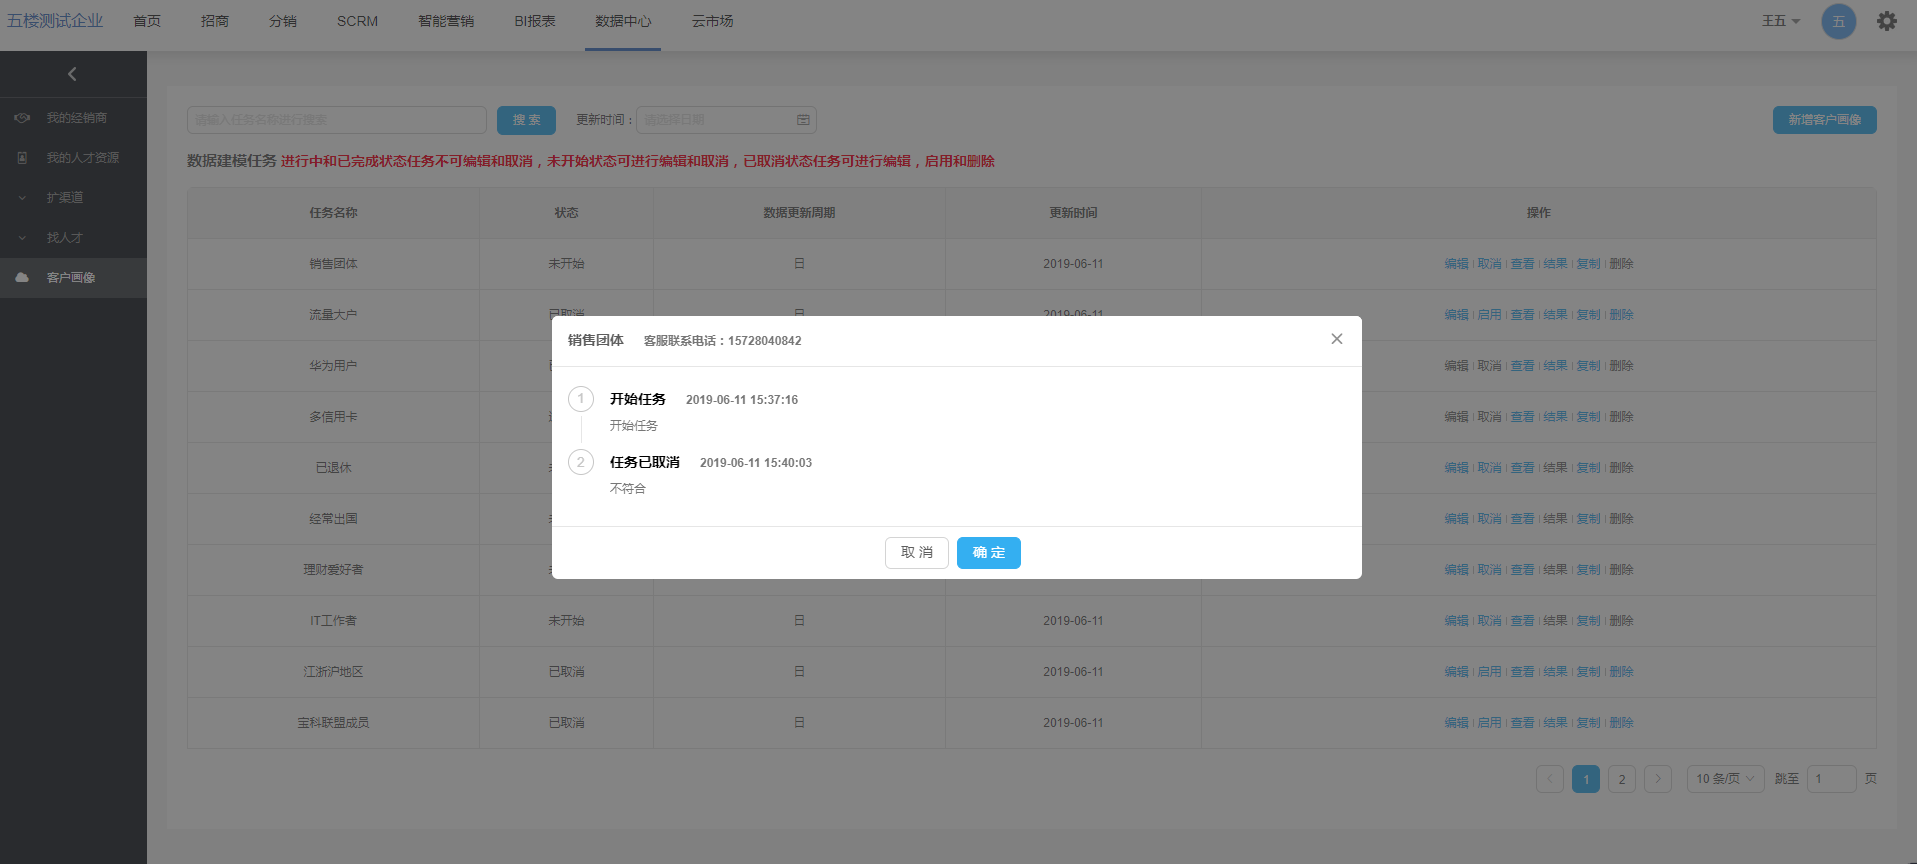Click the 新增客户画像 button

[x=1824, y=120]
